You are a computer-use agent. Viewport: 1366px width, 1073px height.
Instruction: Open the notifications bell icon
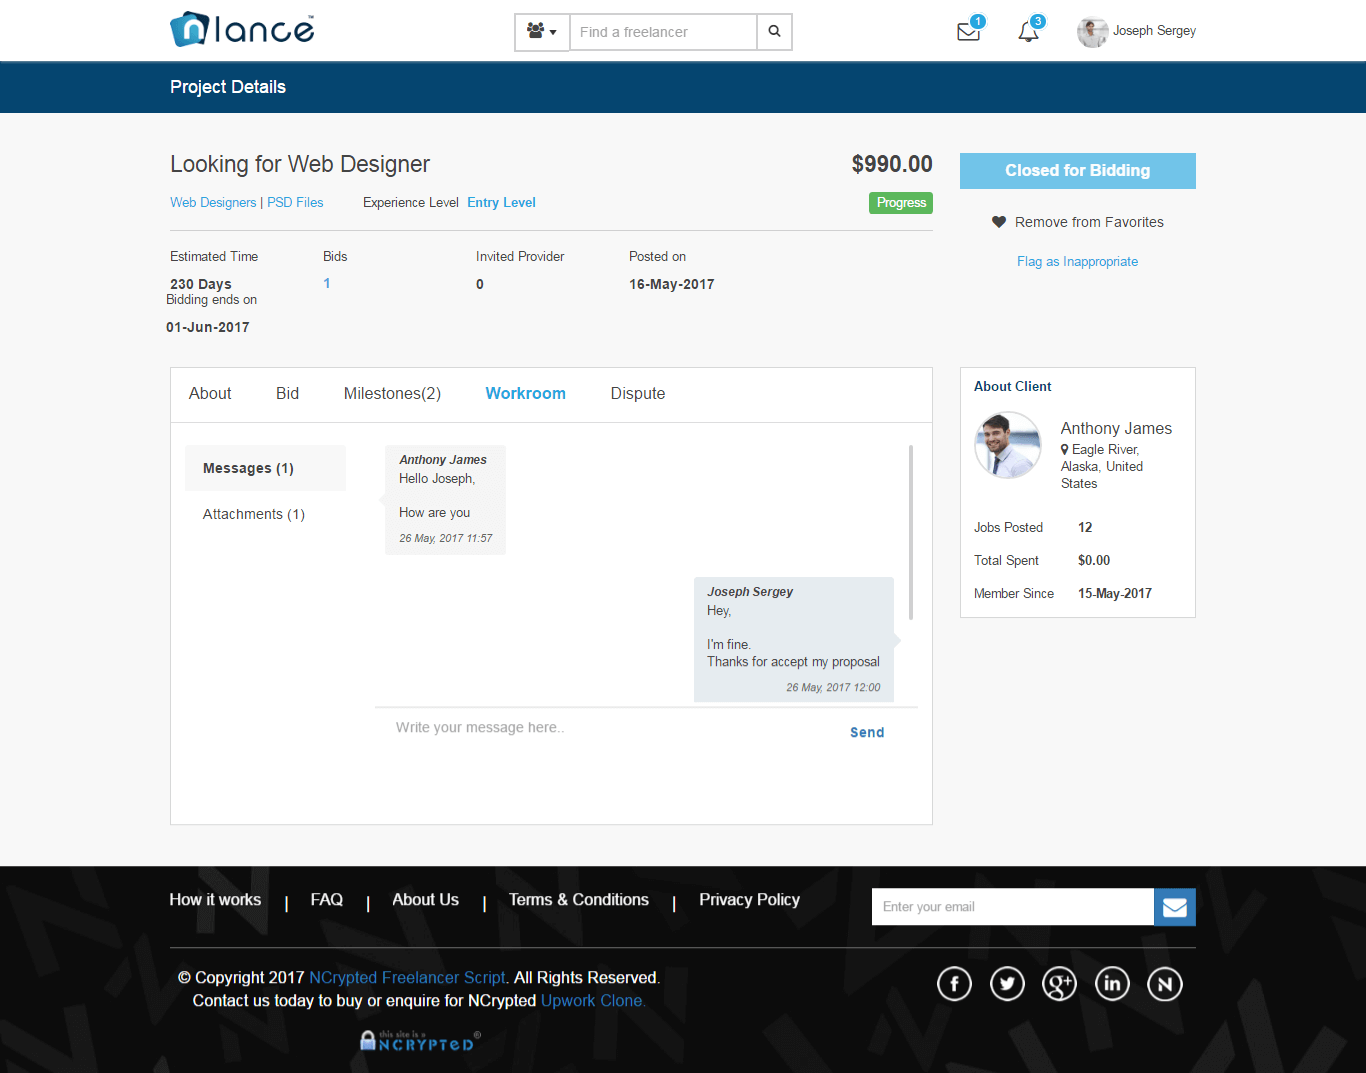click(x=1028, y=32)
